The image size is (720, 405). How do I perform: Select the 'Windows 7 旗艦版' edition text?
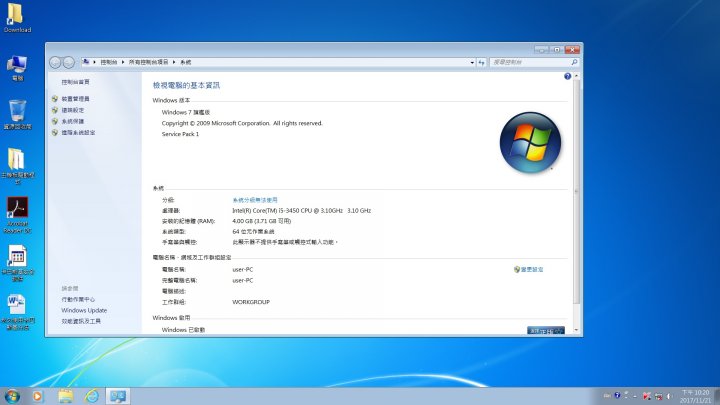pyautogui.click(x=186, y=112)
